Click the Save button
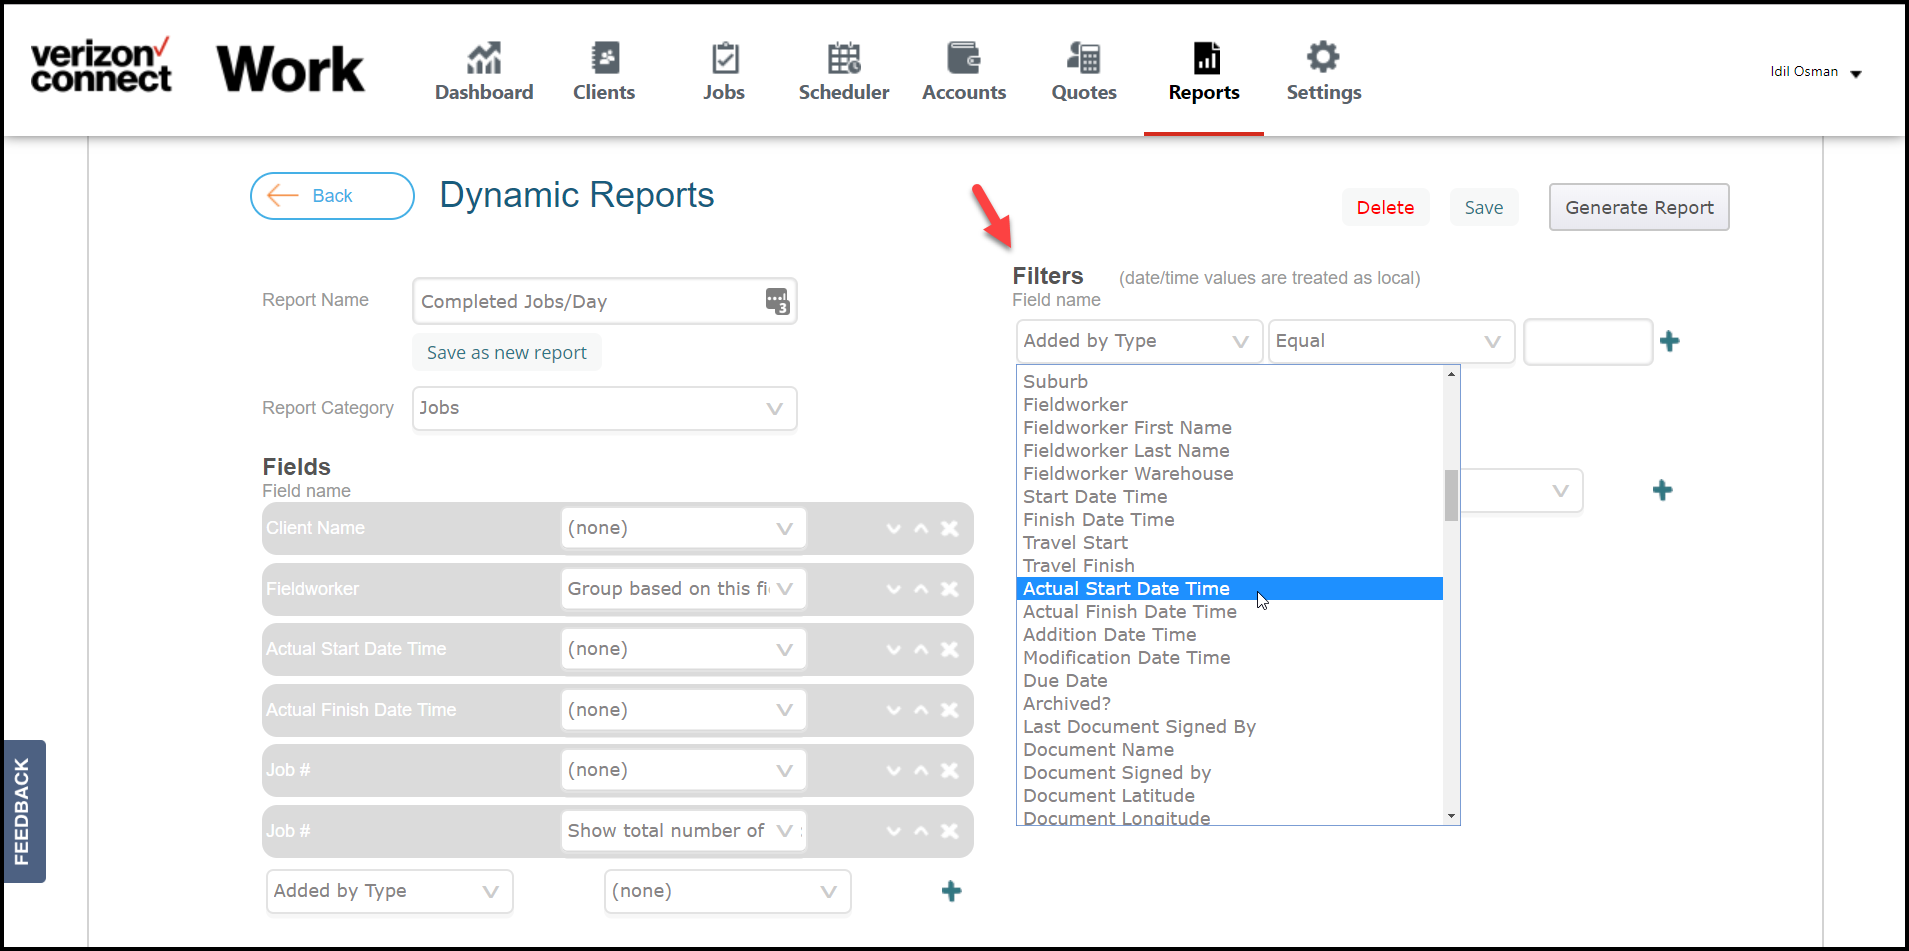This screenshot has height=951, width=1909. click(1484, 208)
